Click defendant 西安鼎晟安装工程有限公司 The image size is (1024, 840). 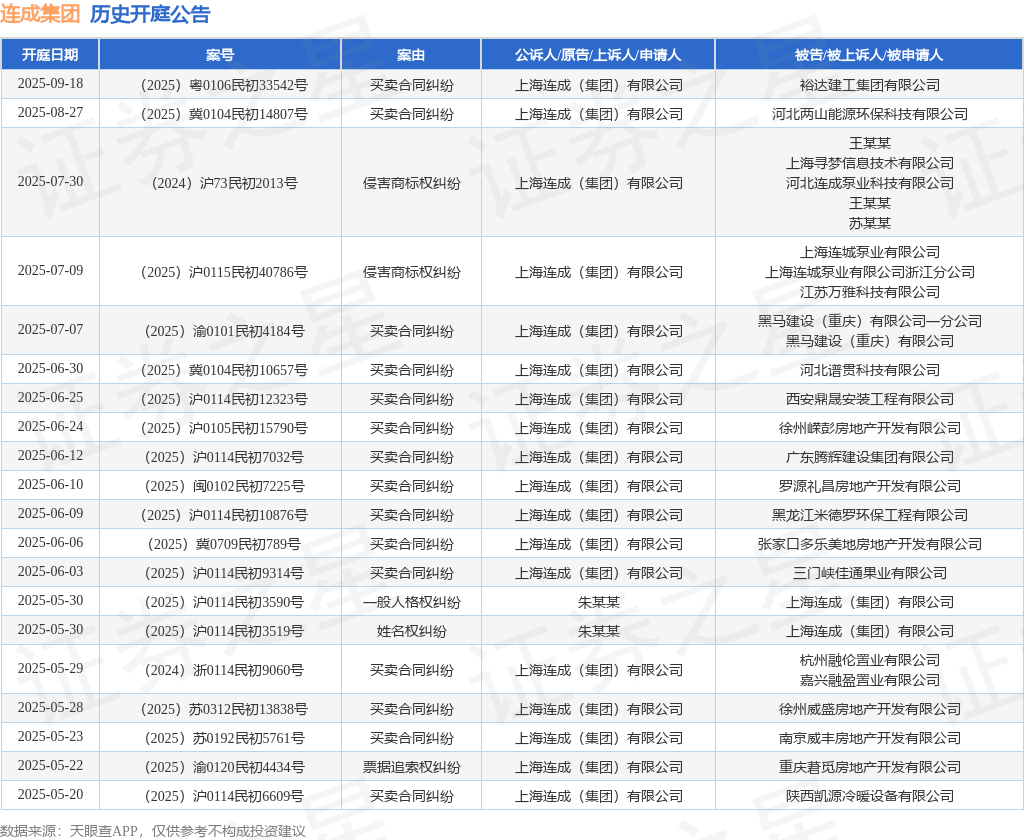tap(869, 399)
